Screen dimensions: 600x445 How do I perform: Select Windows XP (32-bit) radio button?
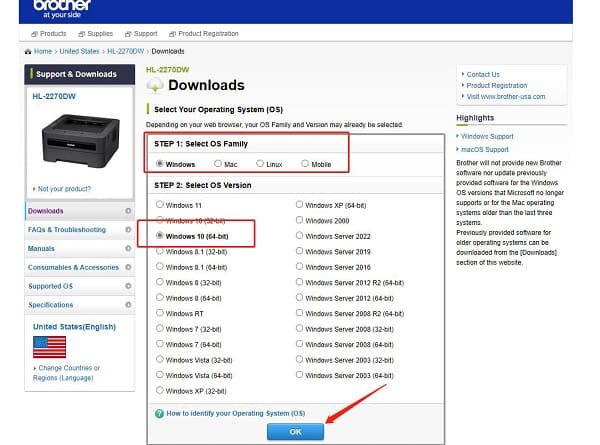[160, 390]
